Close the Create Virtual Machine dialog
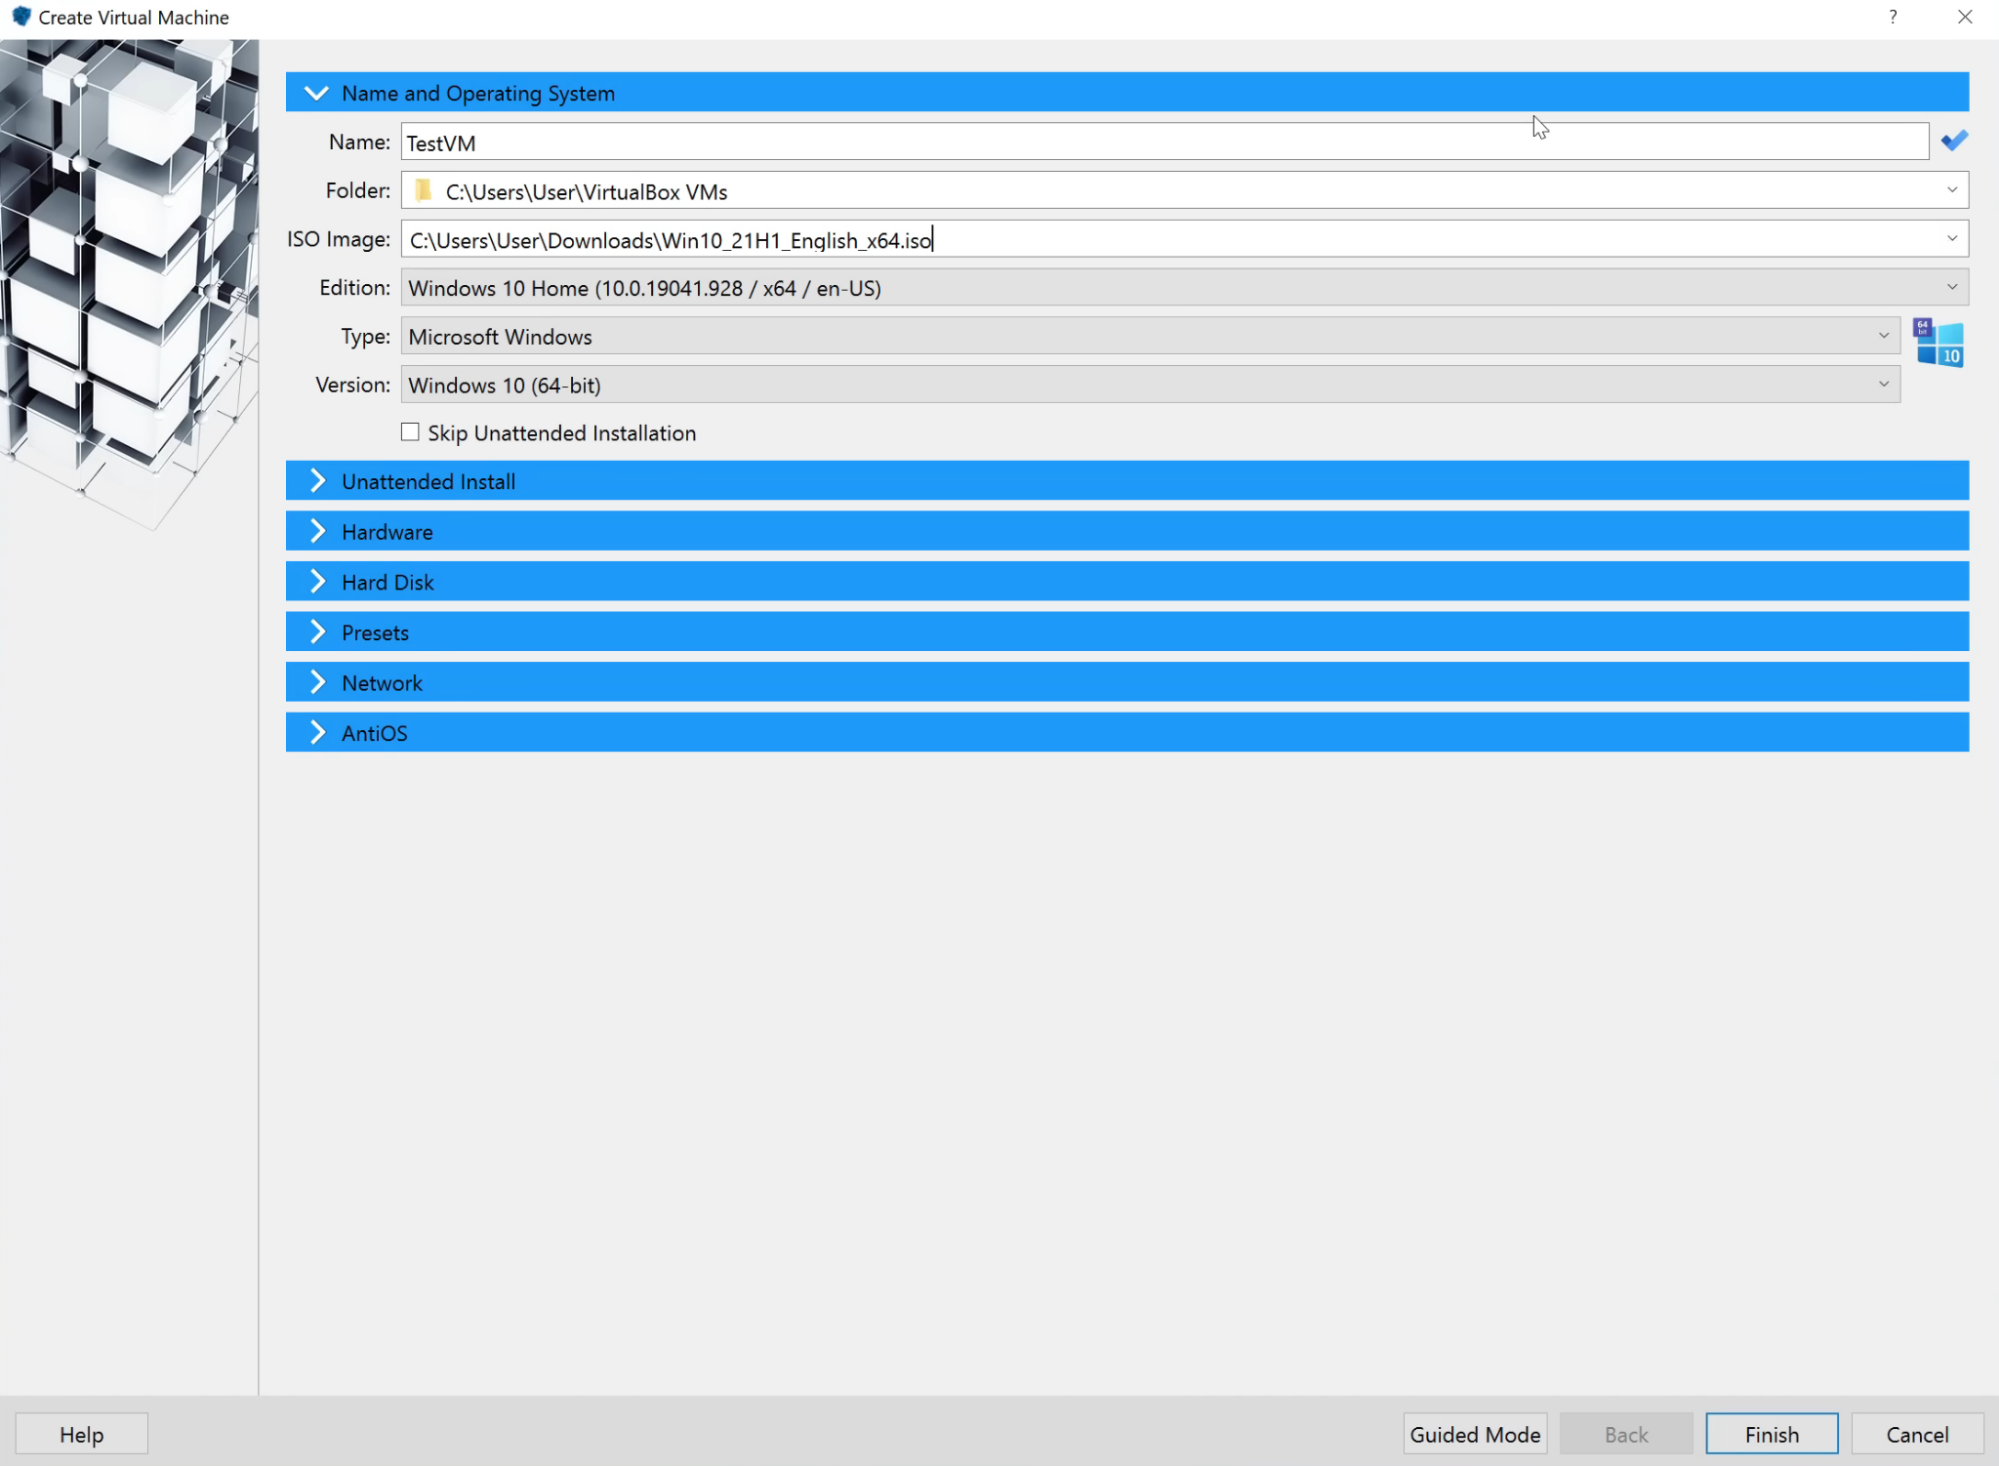 [1965, 17]
